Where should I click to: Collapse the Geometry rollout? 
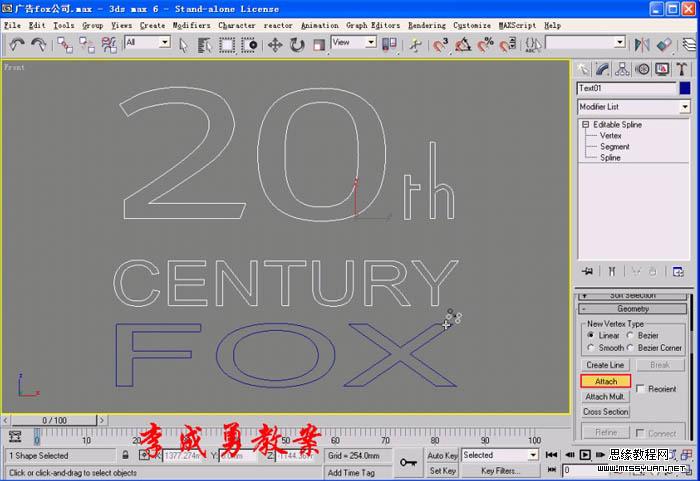click(x=633, y=309)
